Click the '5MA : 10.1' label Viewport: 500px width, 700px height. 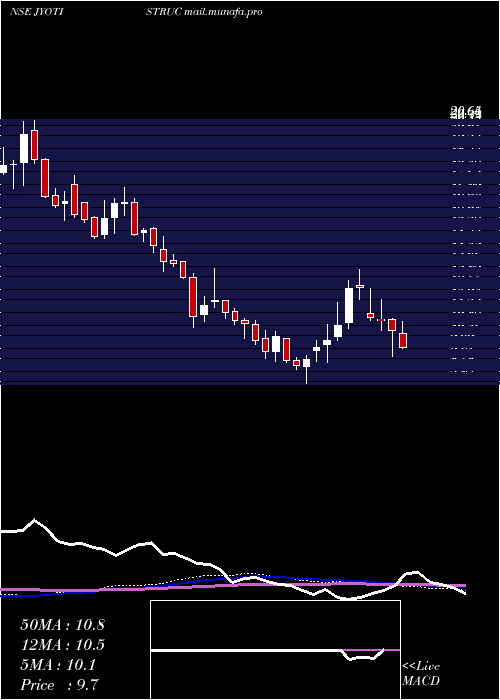pyautogui.click(x=58, y=665)
